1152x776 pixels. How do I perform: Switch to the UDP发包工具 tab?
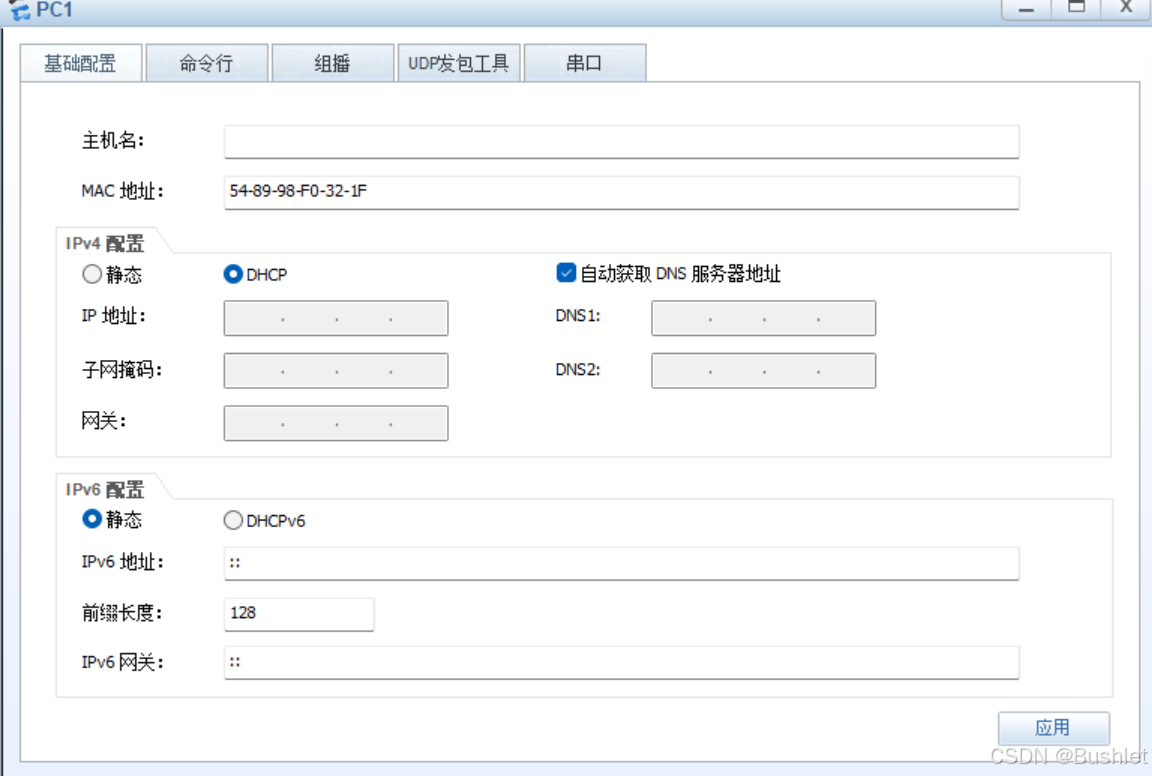coord(458,63)
